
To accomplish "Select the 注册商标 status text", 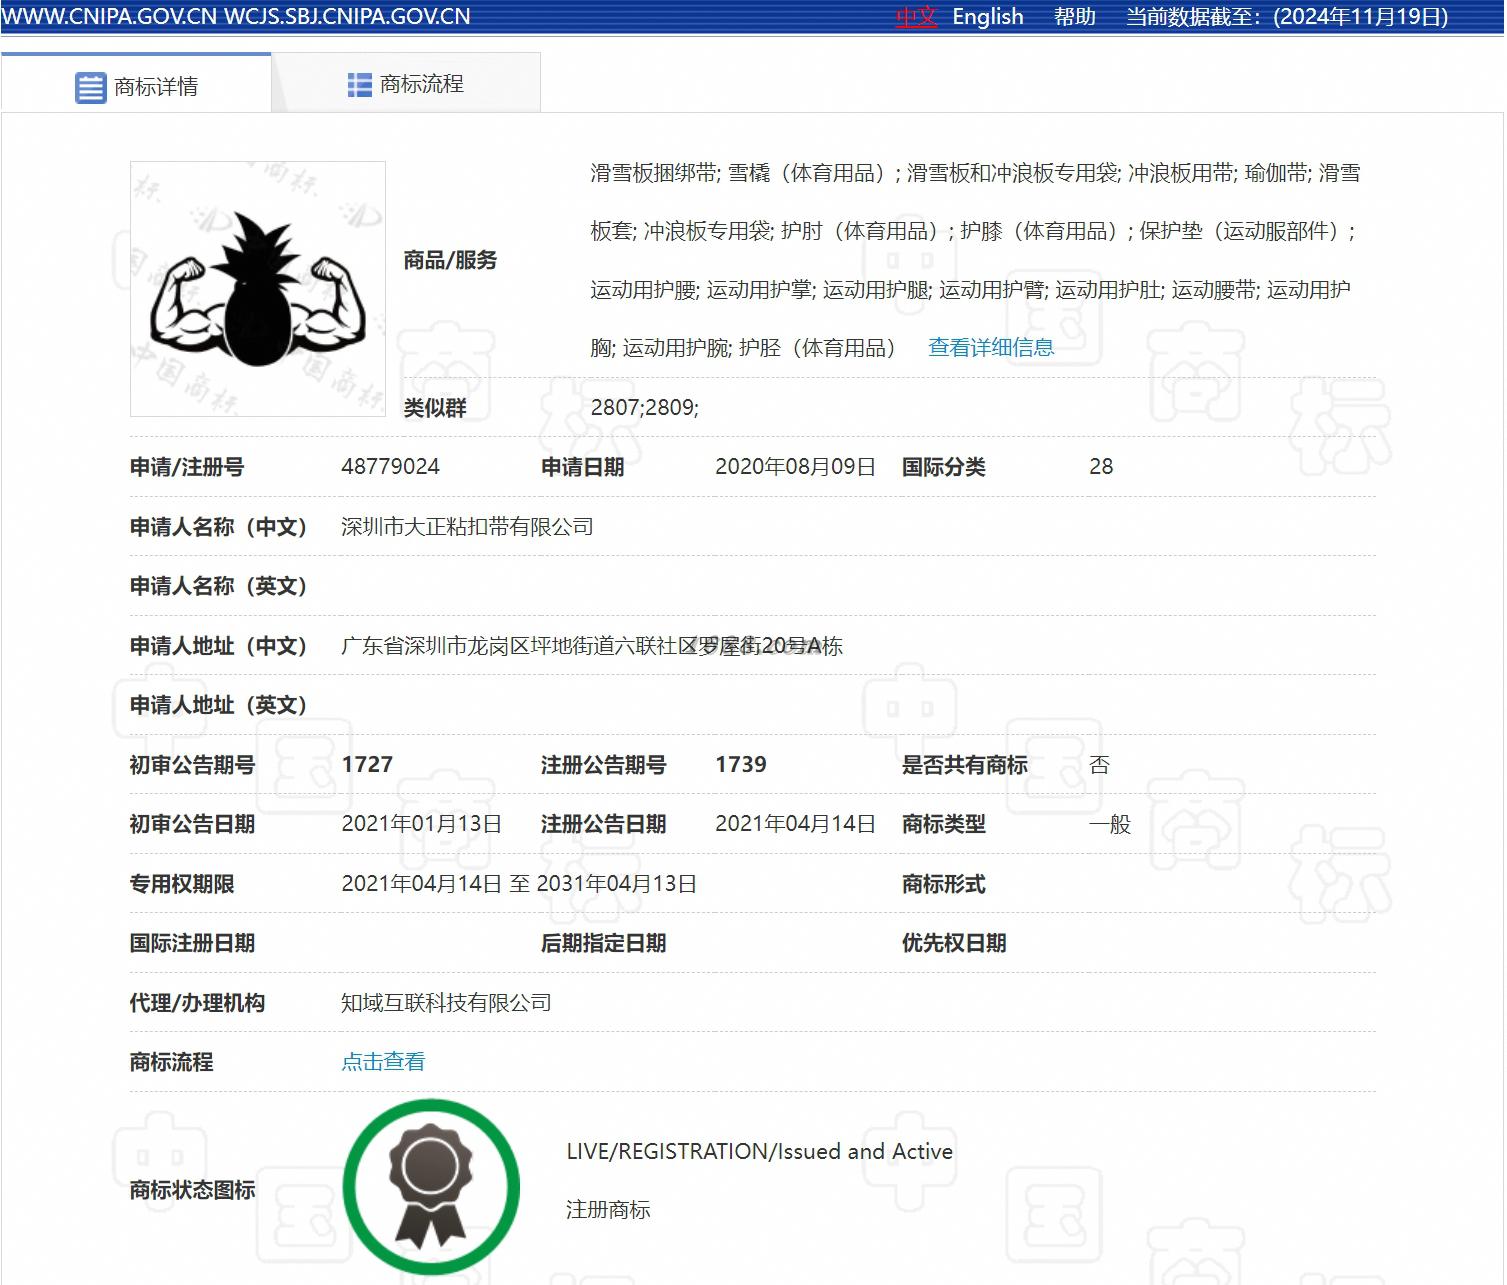I will click(608, 1210).
